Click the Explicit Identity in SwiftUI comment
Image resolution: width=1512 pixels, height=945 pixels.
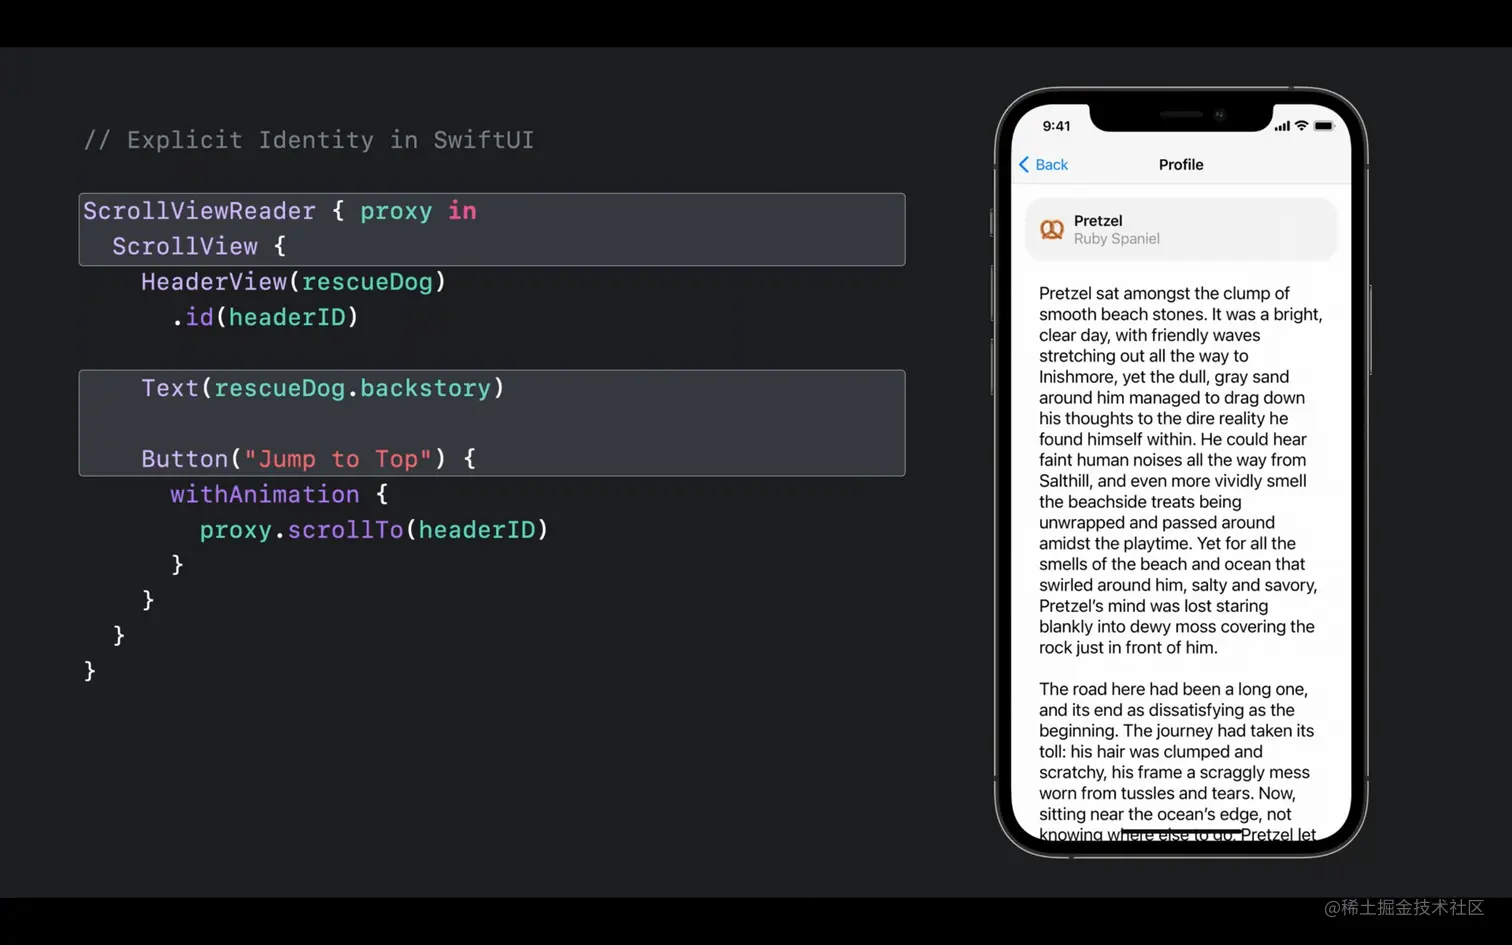309,140
